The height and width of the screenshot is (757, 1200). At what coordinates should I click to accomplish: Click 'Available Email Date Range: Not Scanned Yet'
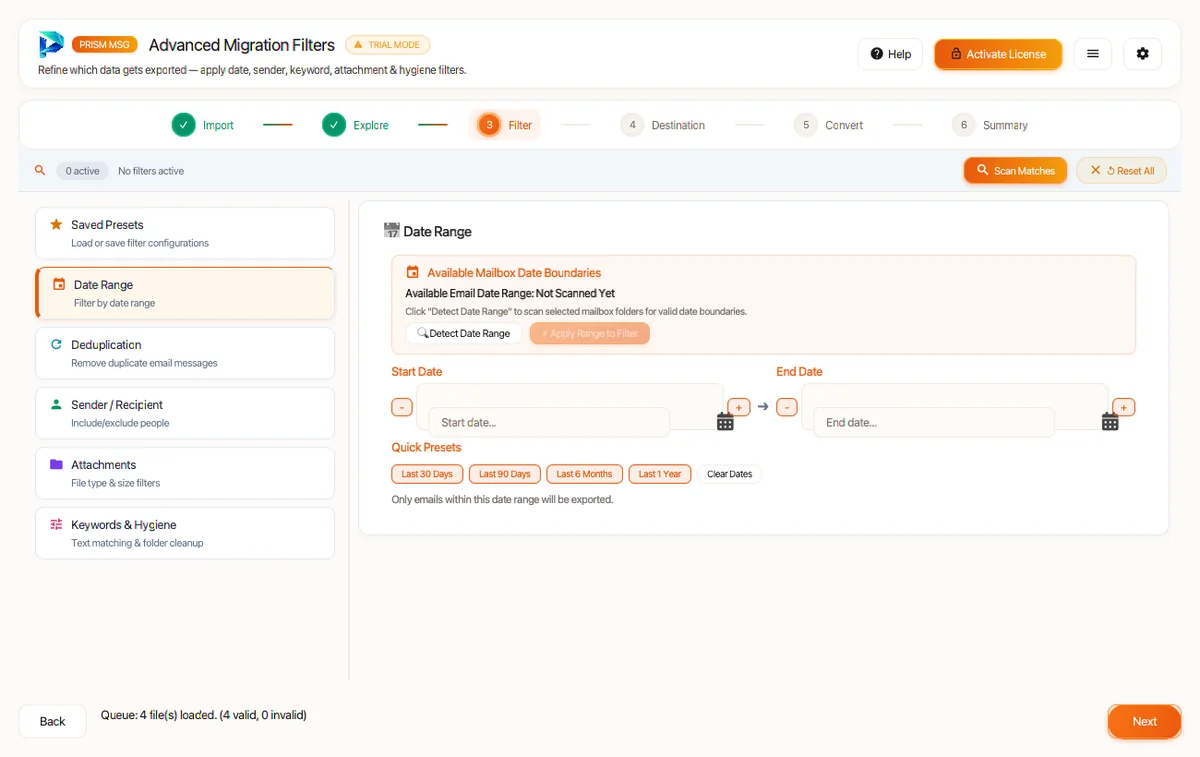(510, 293)
